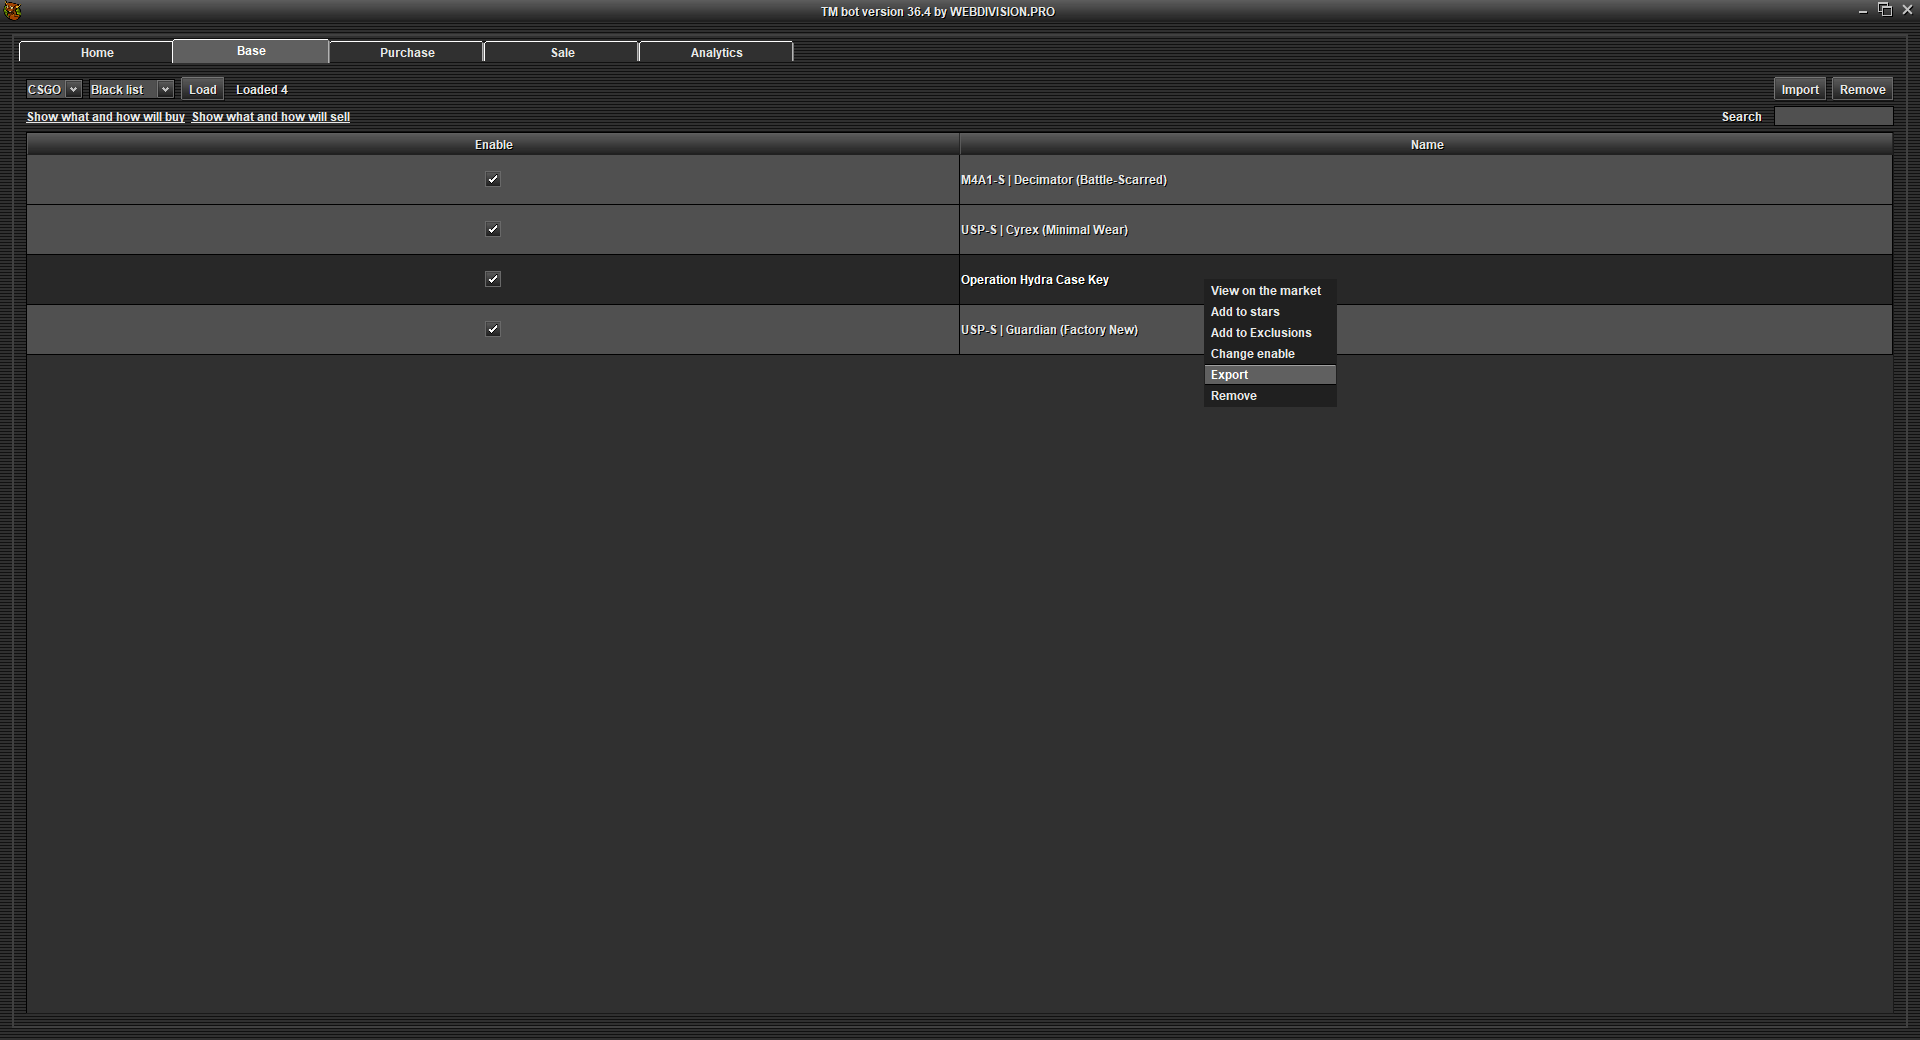1920x1040 pixels.
Task: Click into the Search field
Action: click(1833, 117)
